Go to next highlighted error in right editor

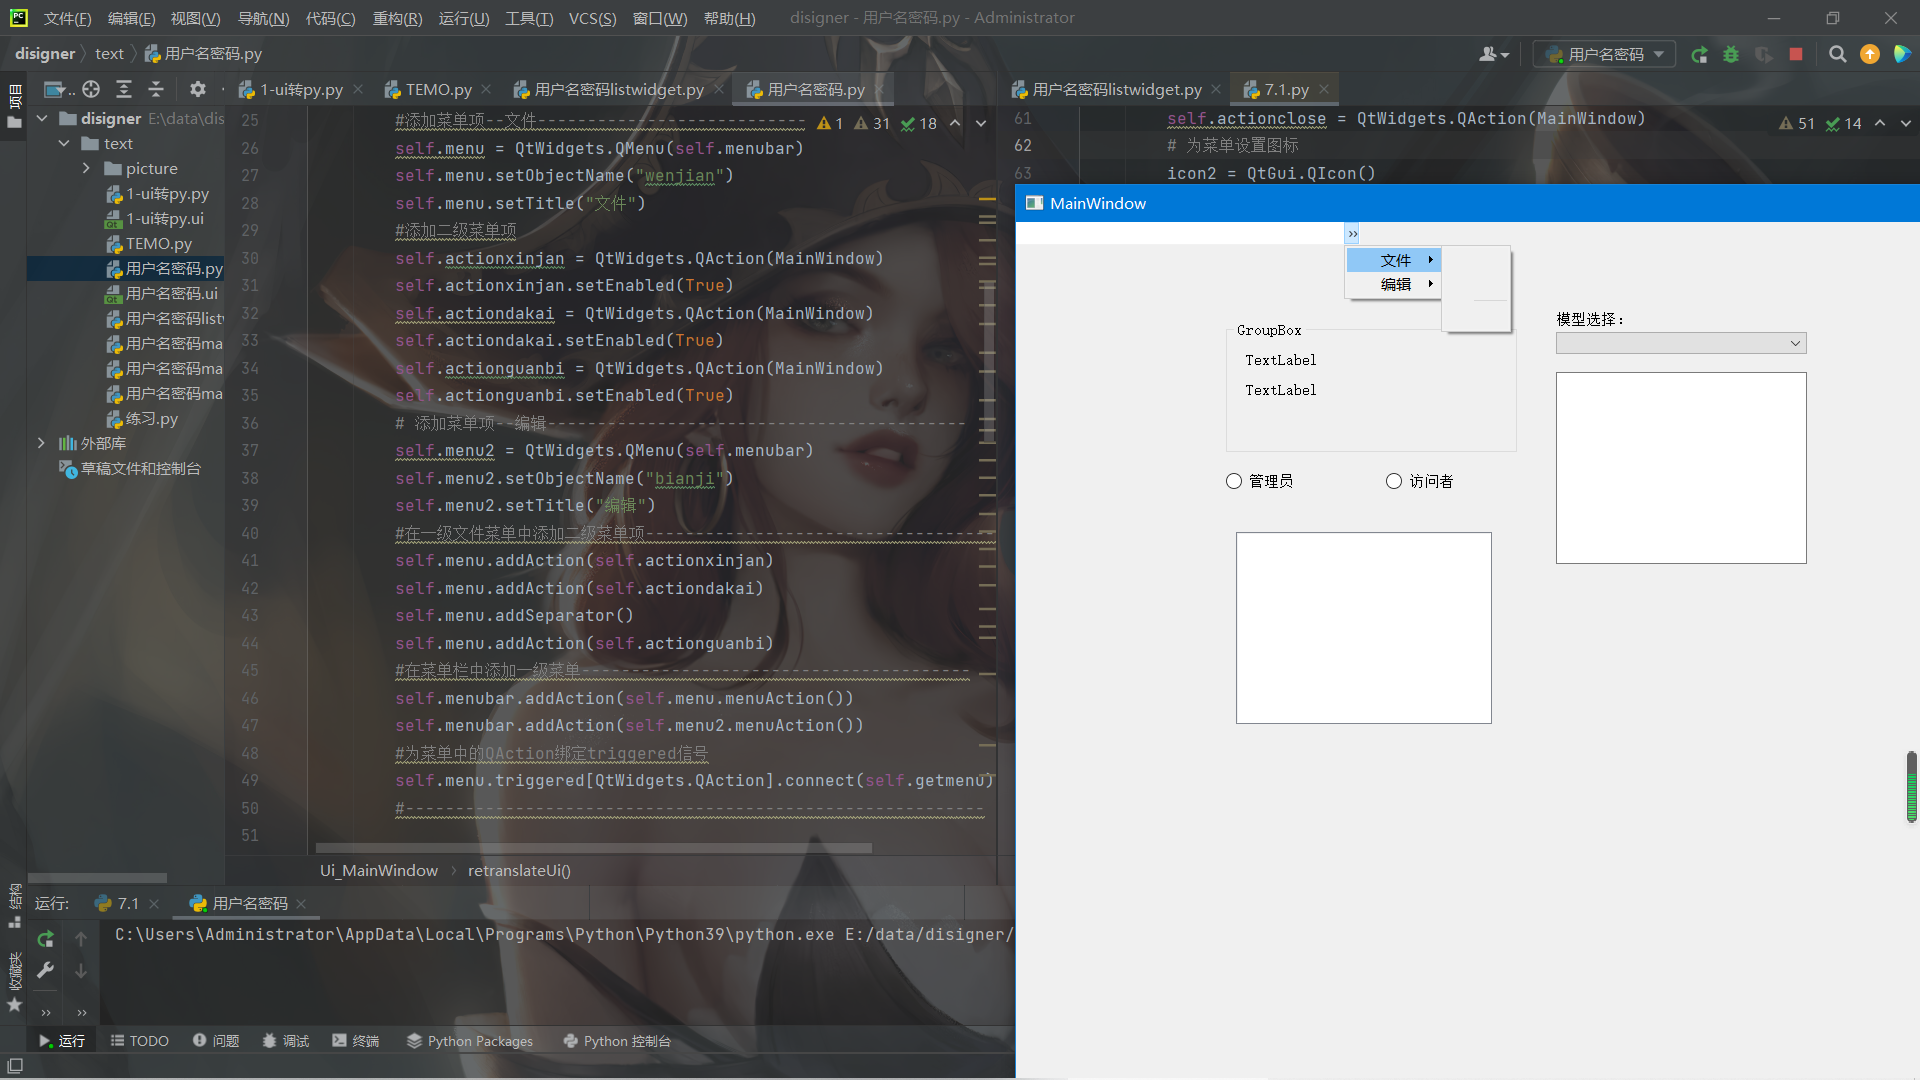pyautogui.click(x=1905, y=123)
